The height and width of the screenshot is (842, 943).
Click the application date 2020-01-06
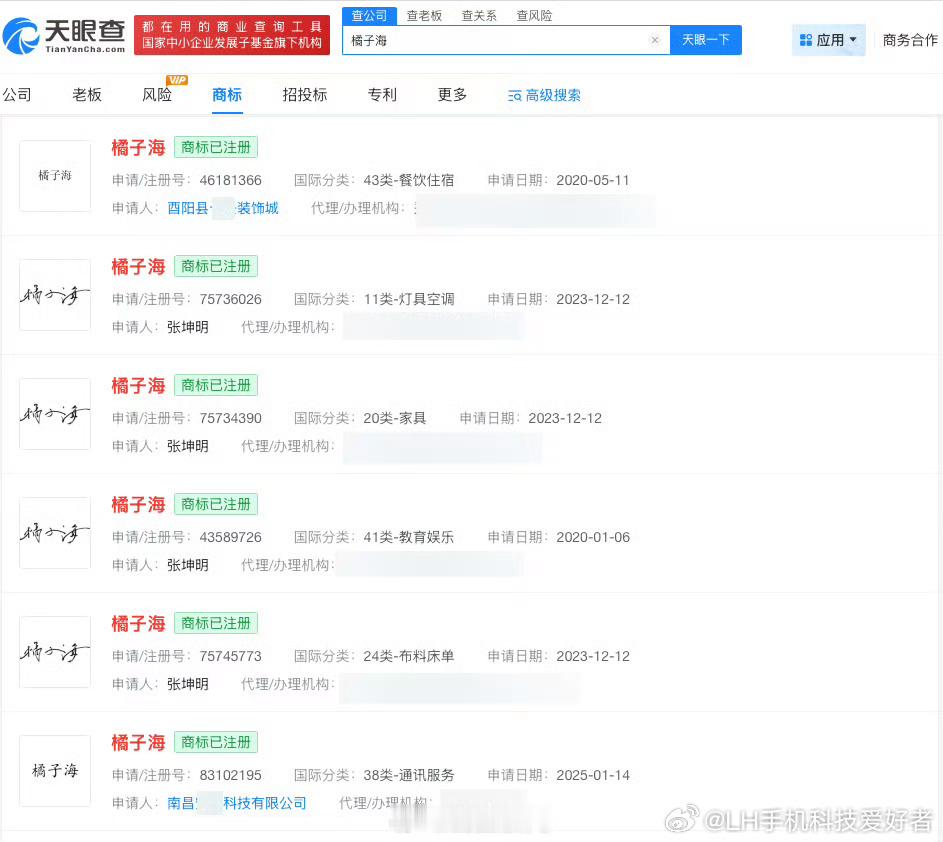pos(593,538)
